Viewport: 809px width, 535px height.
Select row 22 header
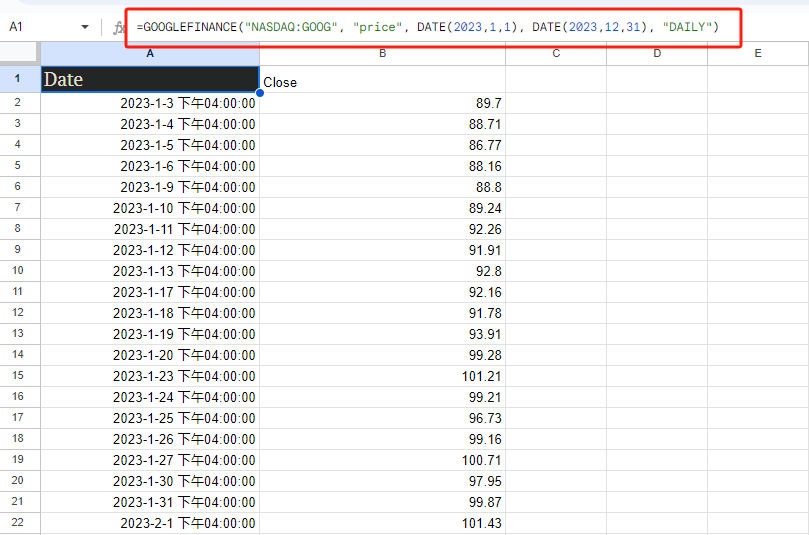18,523
